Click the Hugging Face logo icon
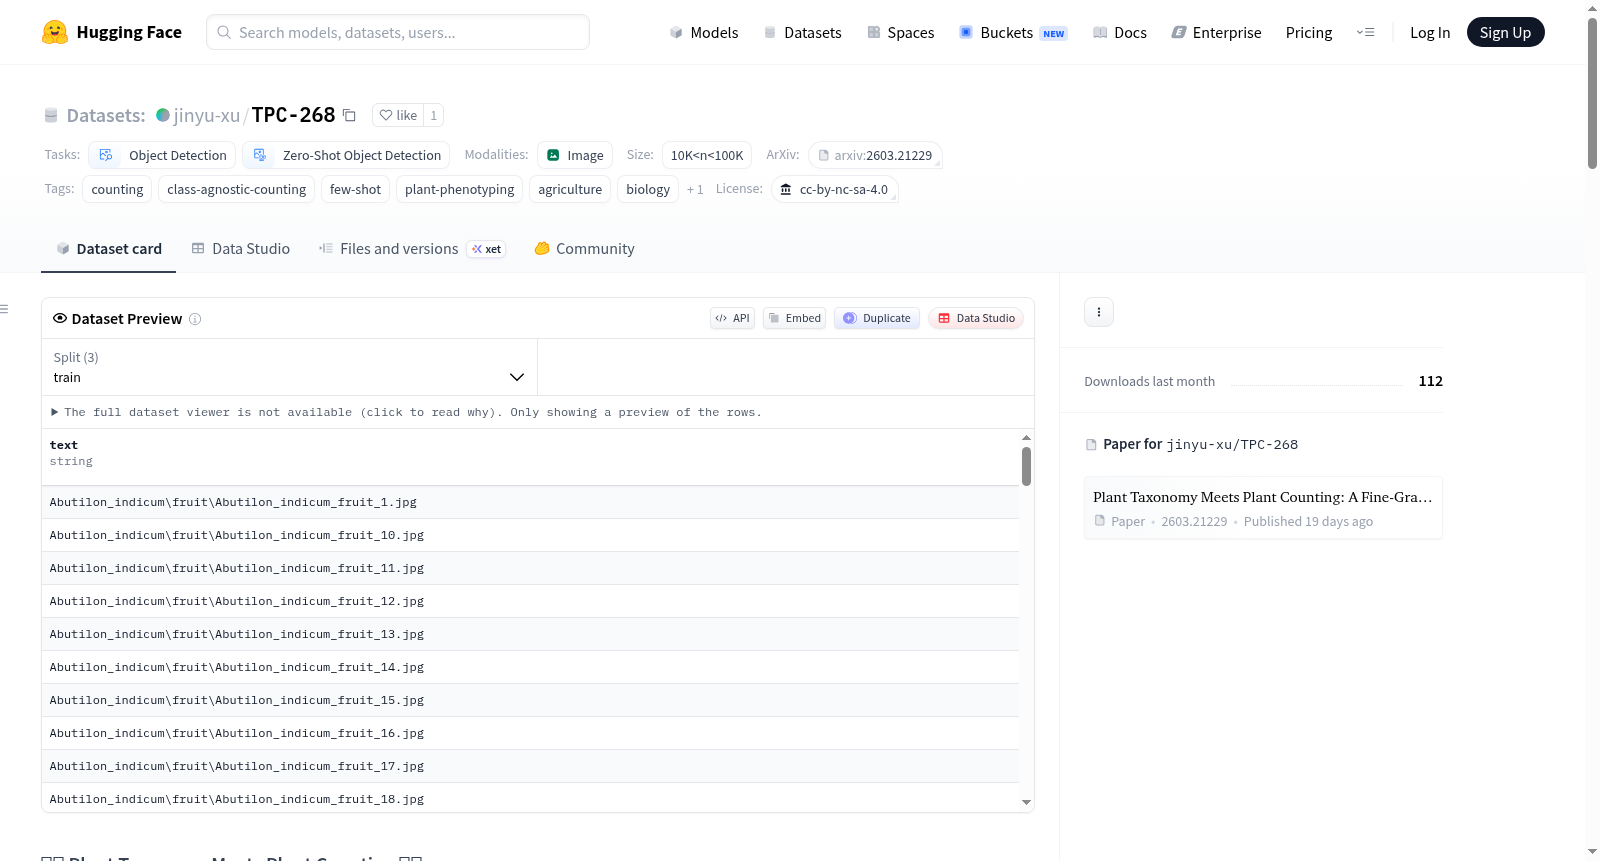The image size is (1600, 861). click(55, 32)
